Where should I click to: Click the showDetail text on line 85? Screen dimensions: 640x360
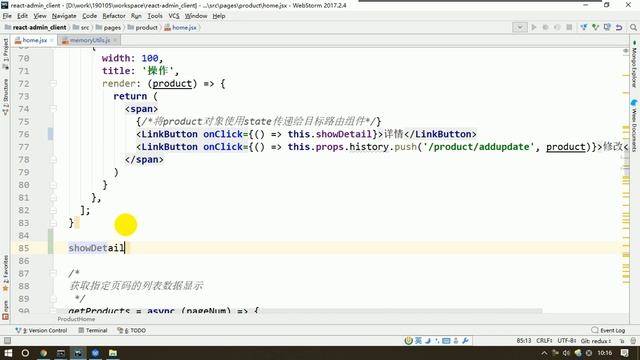pos(96,248)
